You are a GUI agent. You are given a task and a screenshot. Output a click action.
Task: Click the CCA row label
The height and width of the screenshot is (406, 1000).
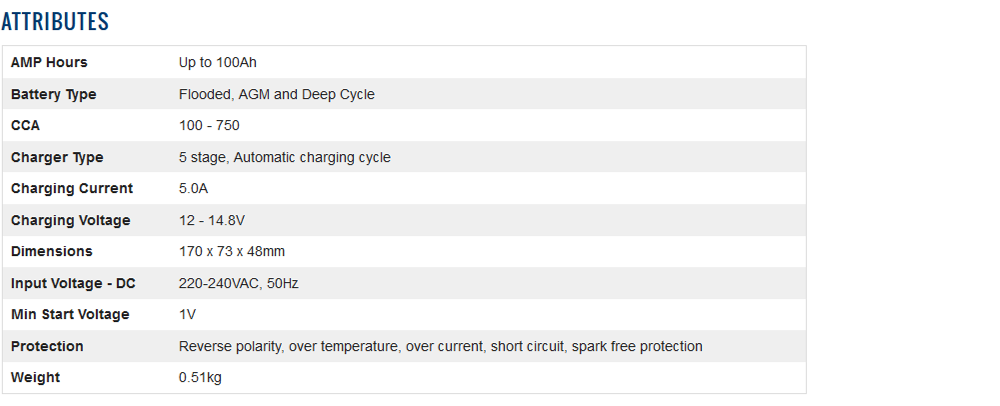pos(26,125)
